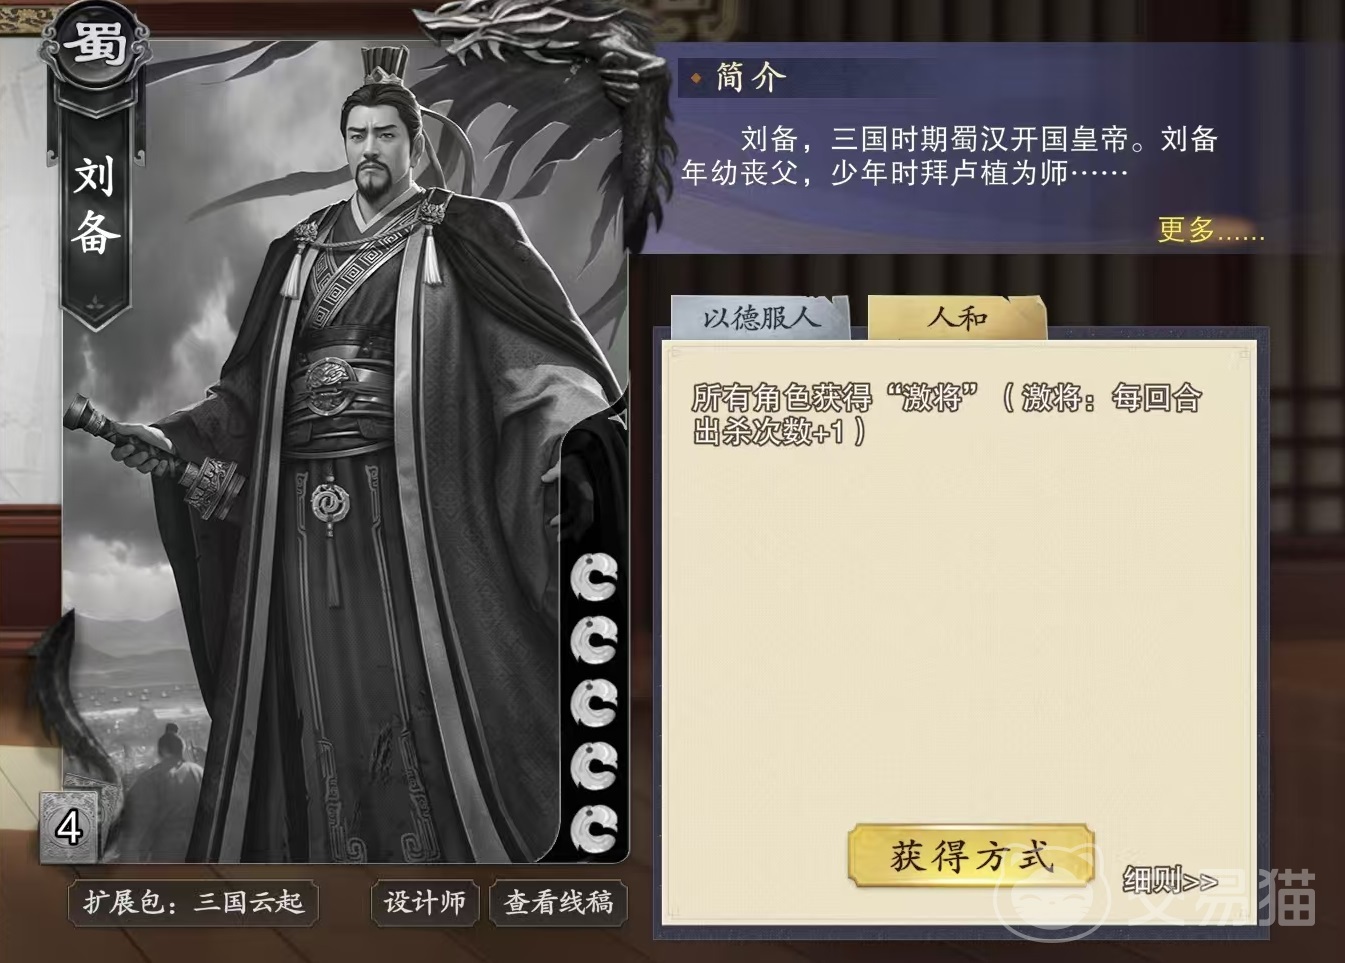Open the 细则>> detailed rules

(1170, 880)
